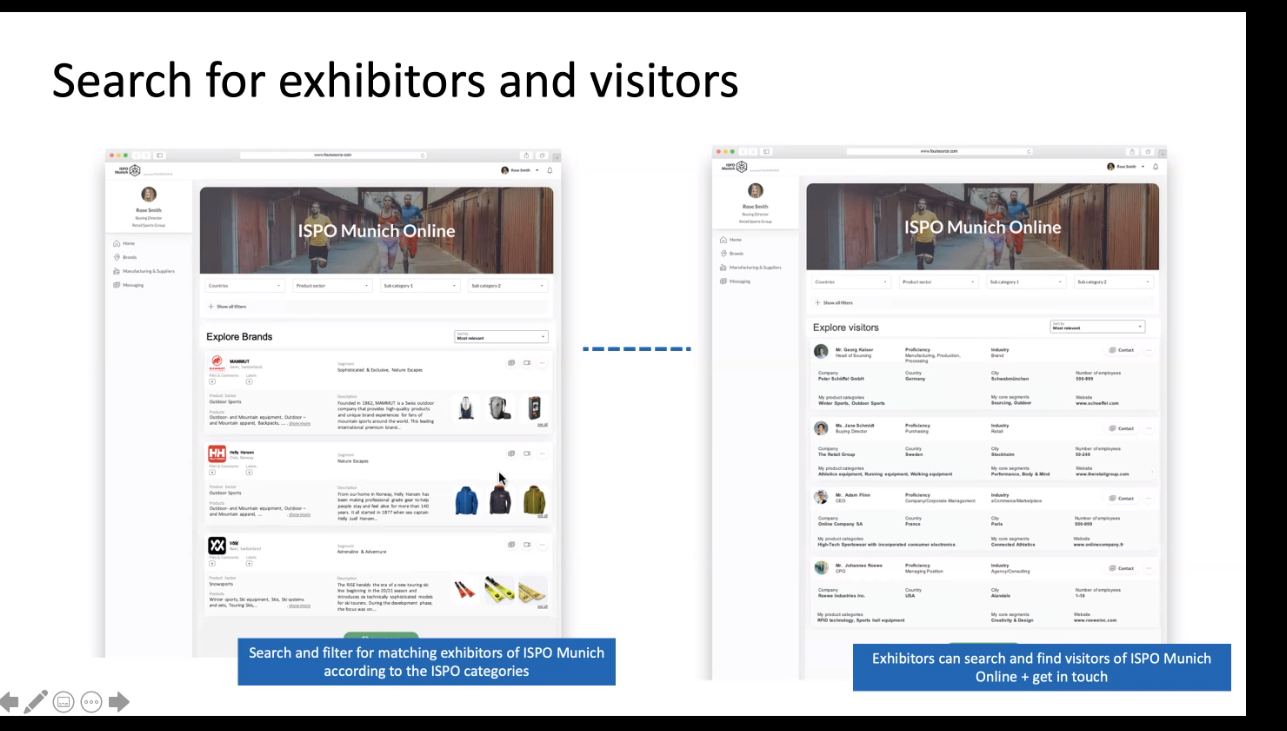Open slideshow more options ellipsis
The height and width of the screenshot is (731, 1287).
pyautogui.click(x=91, y=702)
